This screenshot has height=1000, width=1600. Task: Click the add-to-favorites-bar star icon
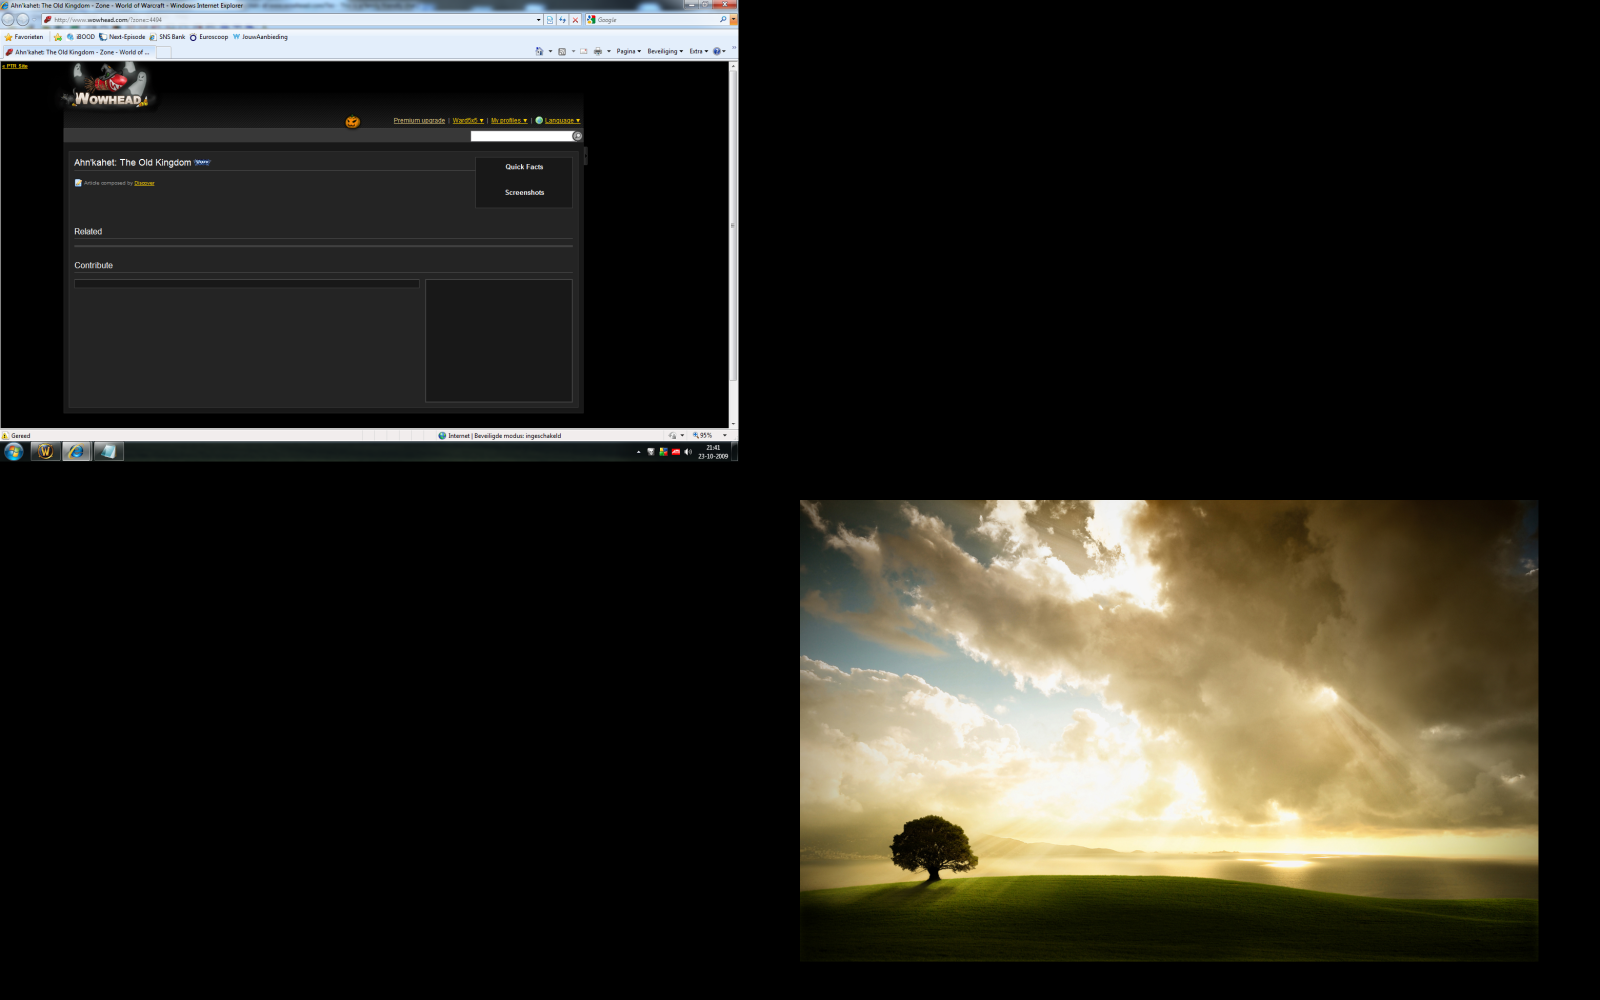pyautogui.click(x=57, y=37)
